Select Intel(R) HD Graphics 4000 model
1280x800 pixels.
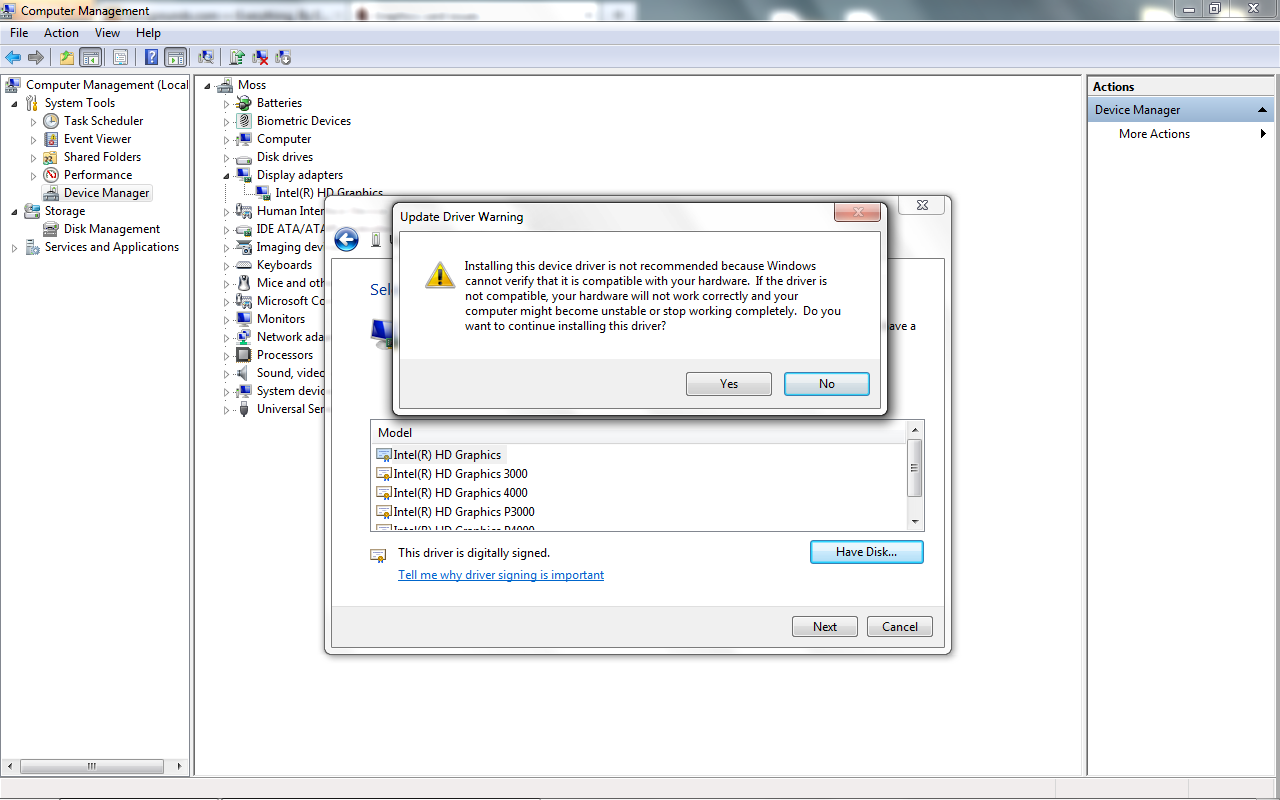(460, 493)
